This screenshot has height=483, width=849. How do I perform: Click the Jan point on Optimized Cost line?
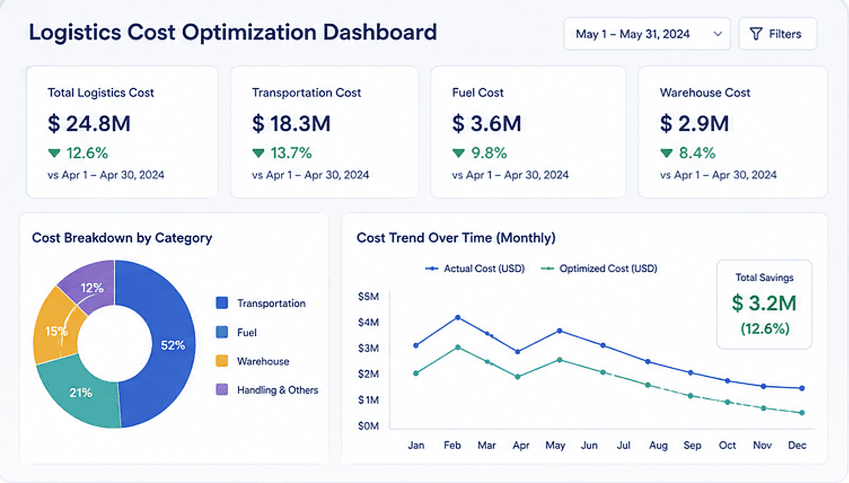pos(416,373)
